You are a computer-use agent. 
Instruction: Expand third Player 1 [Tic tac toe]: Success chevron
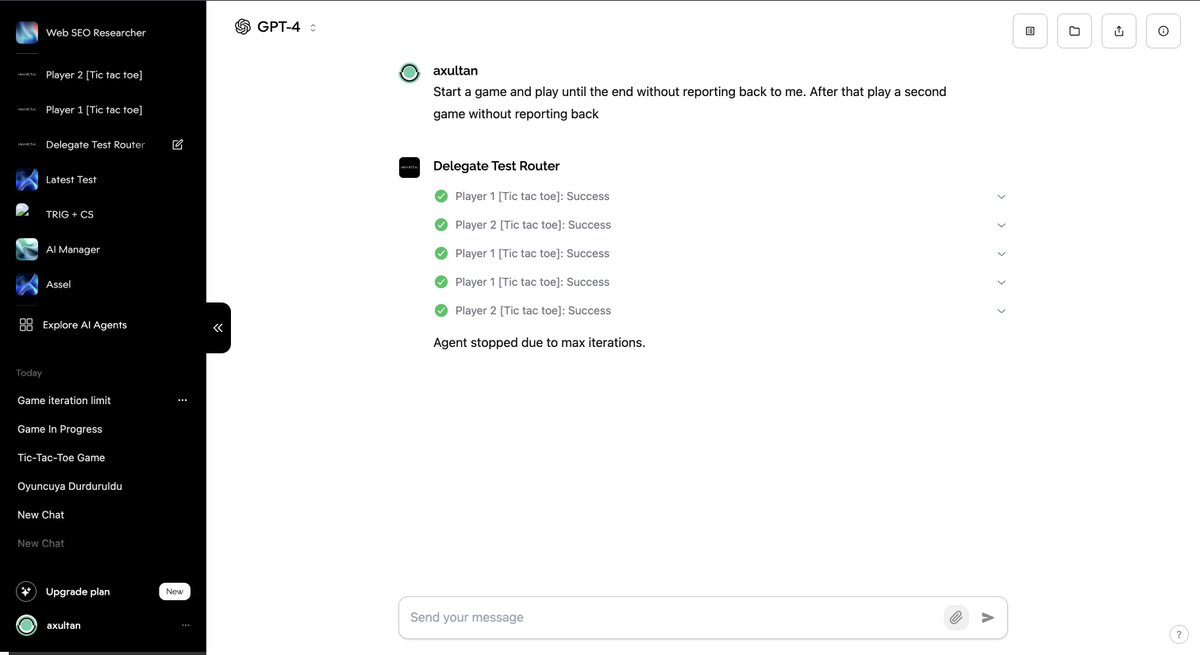(x=1002, y=282)
